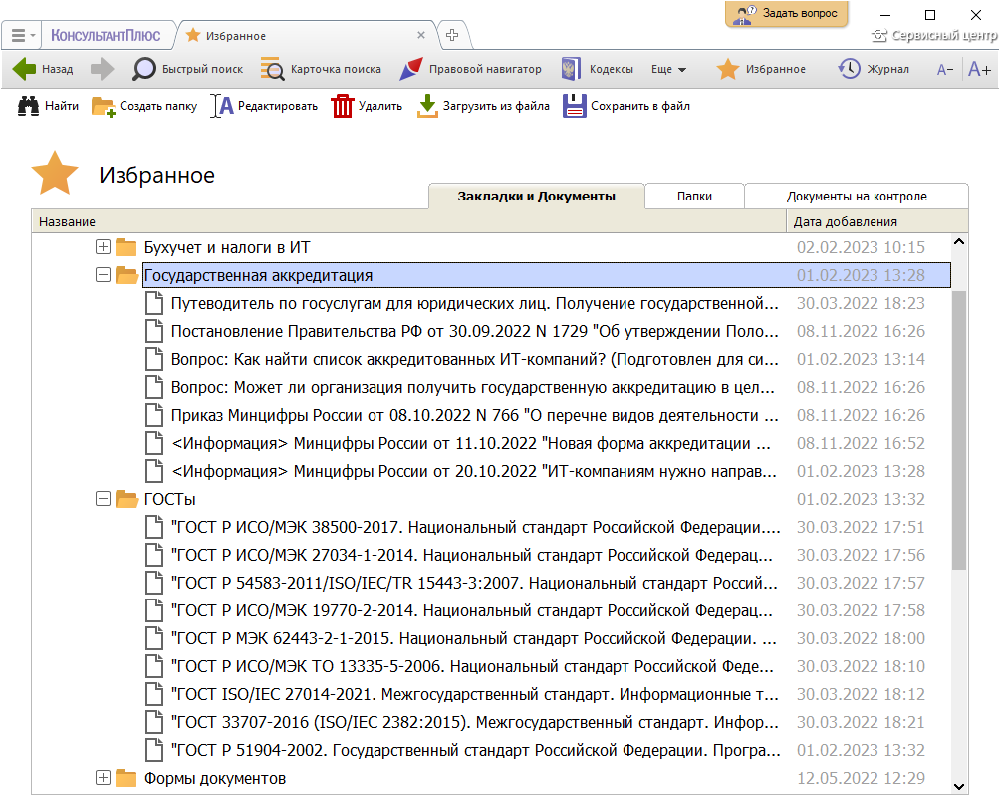Screen dimensions: 1000x800
Task: Click Загрузить из файла
Action: (x=428, y=106)
